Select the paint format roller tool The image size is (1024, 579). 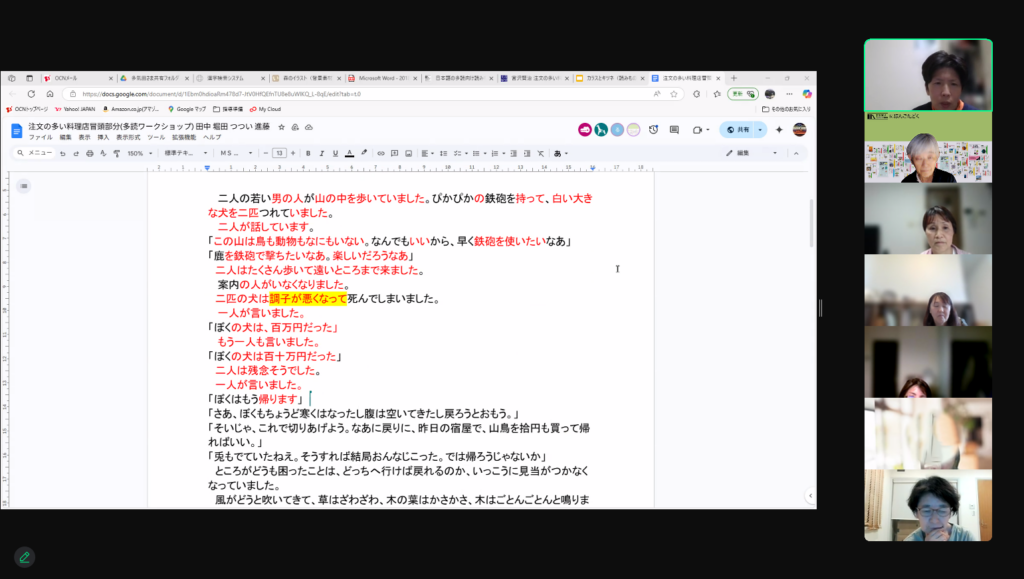tap(116, 153)
